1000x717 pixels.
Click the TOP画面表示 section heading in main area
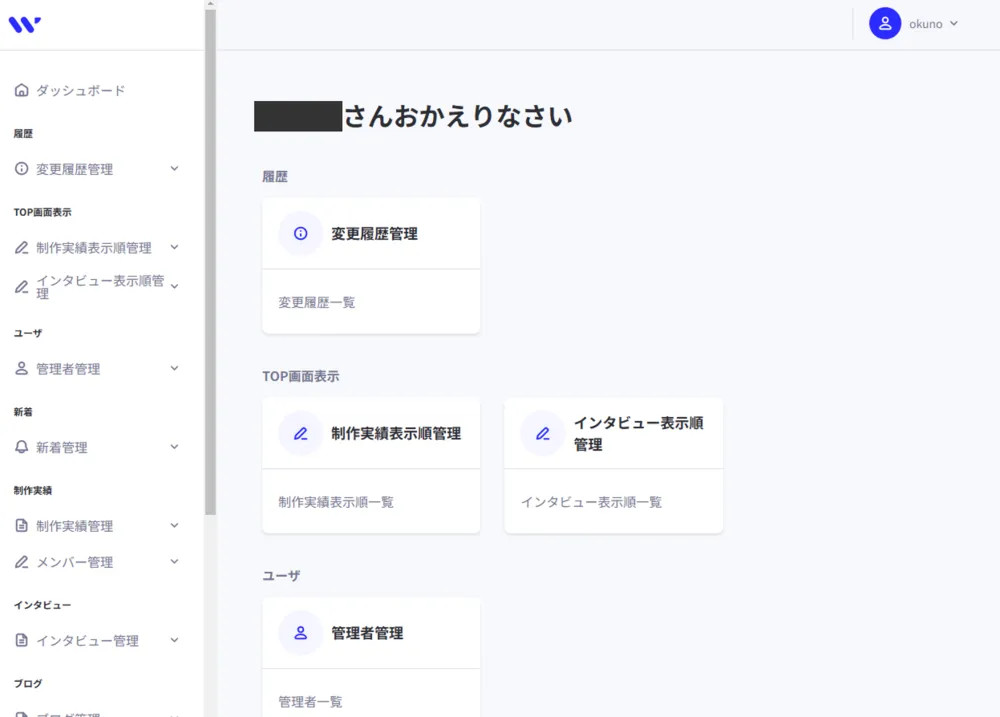tap(301, 376)
